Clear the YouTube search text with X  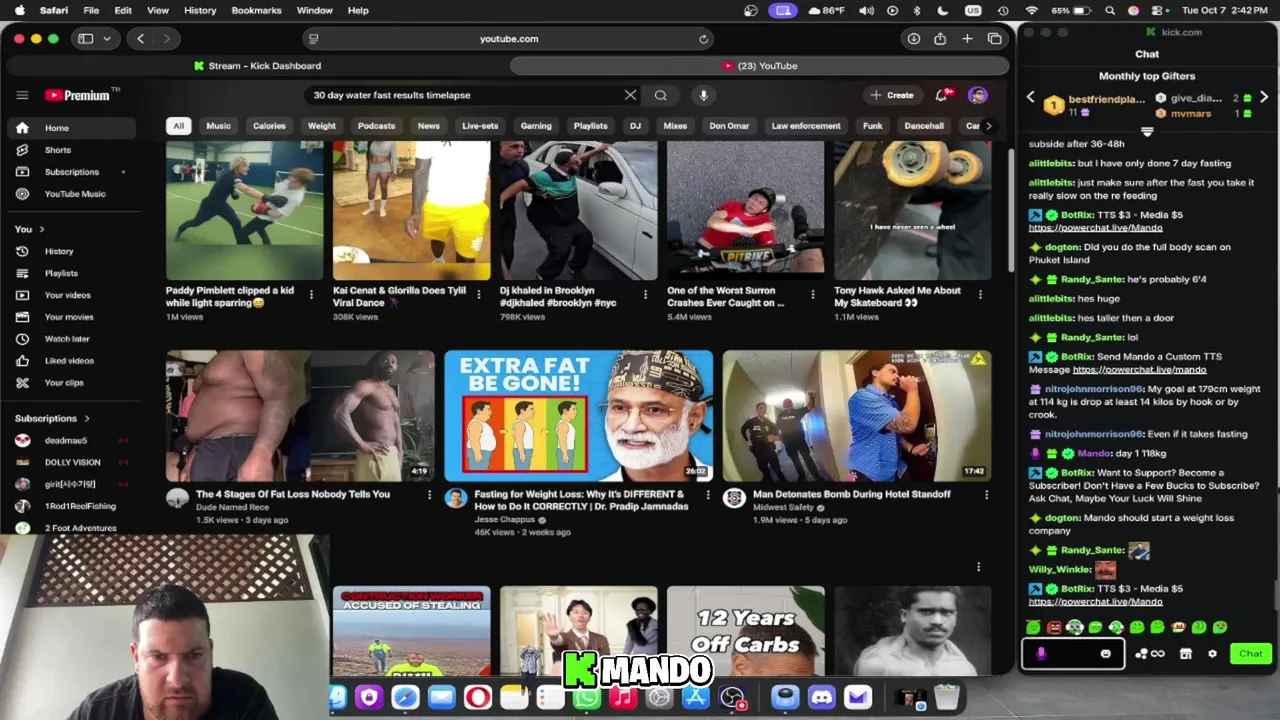[x=630, y=95]
